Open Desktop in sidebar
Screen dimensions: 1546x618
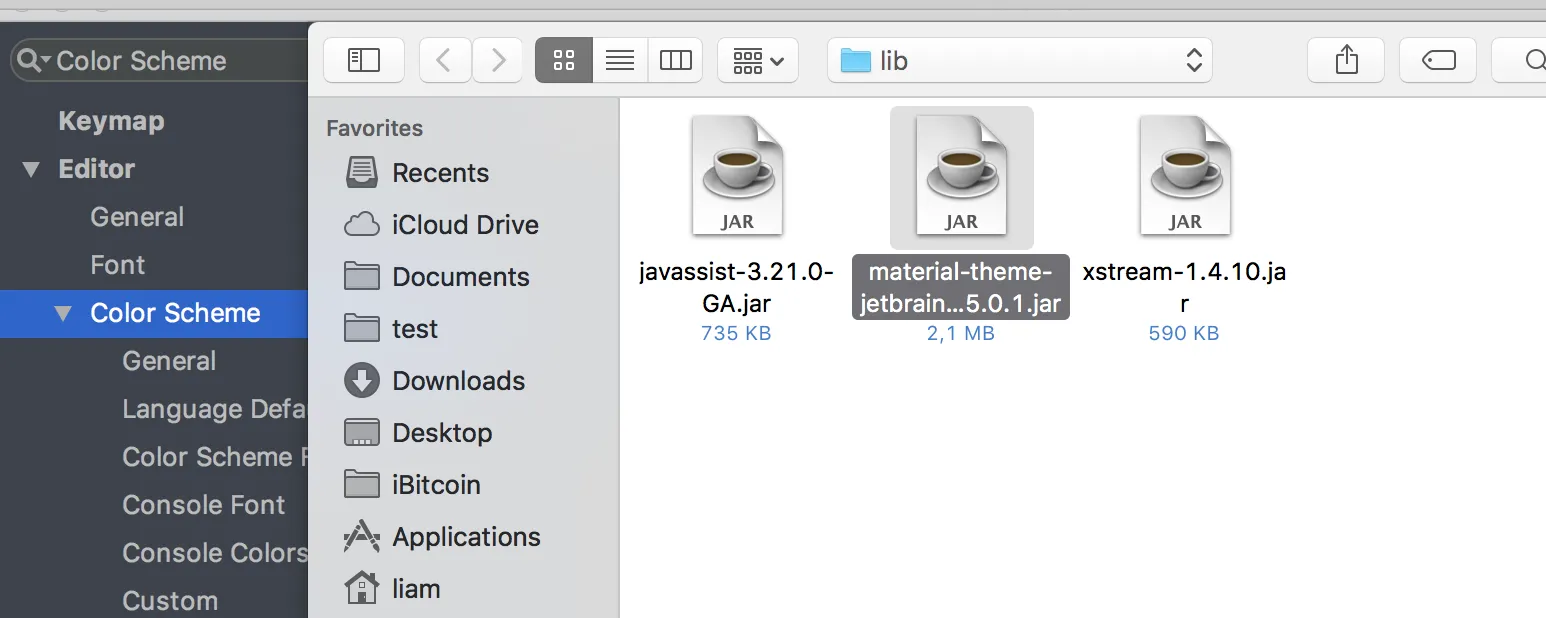click(x=418, y=433)
